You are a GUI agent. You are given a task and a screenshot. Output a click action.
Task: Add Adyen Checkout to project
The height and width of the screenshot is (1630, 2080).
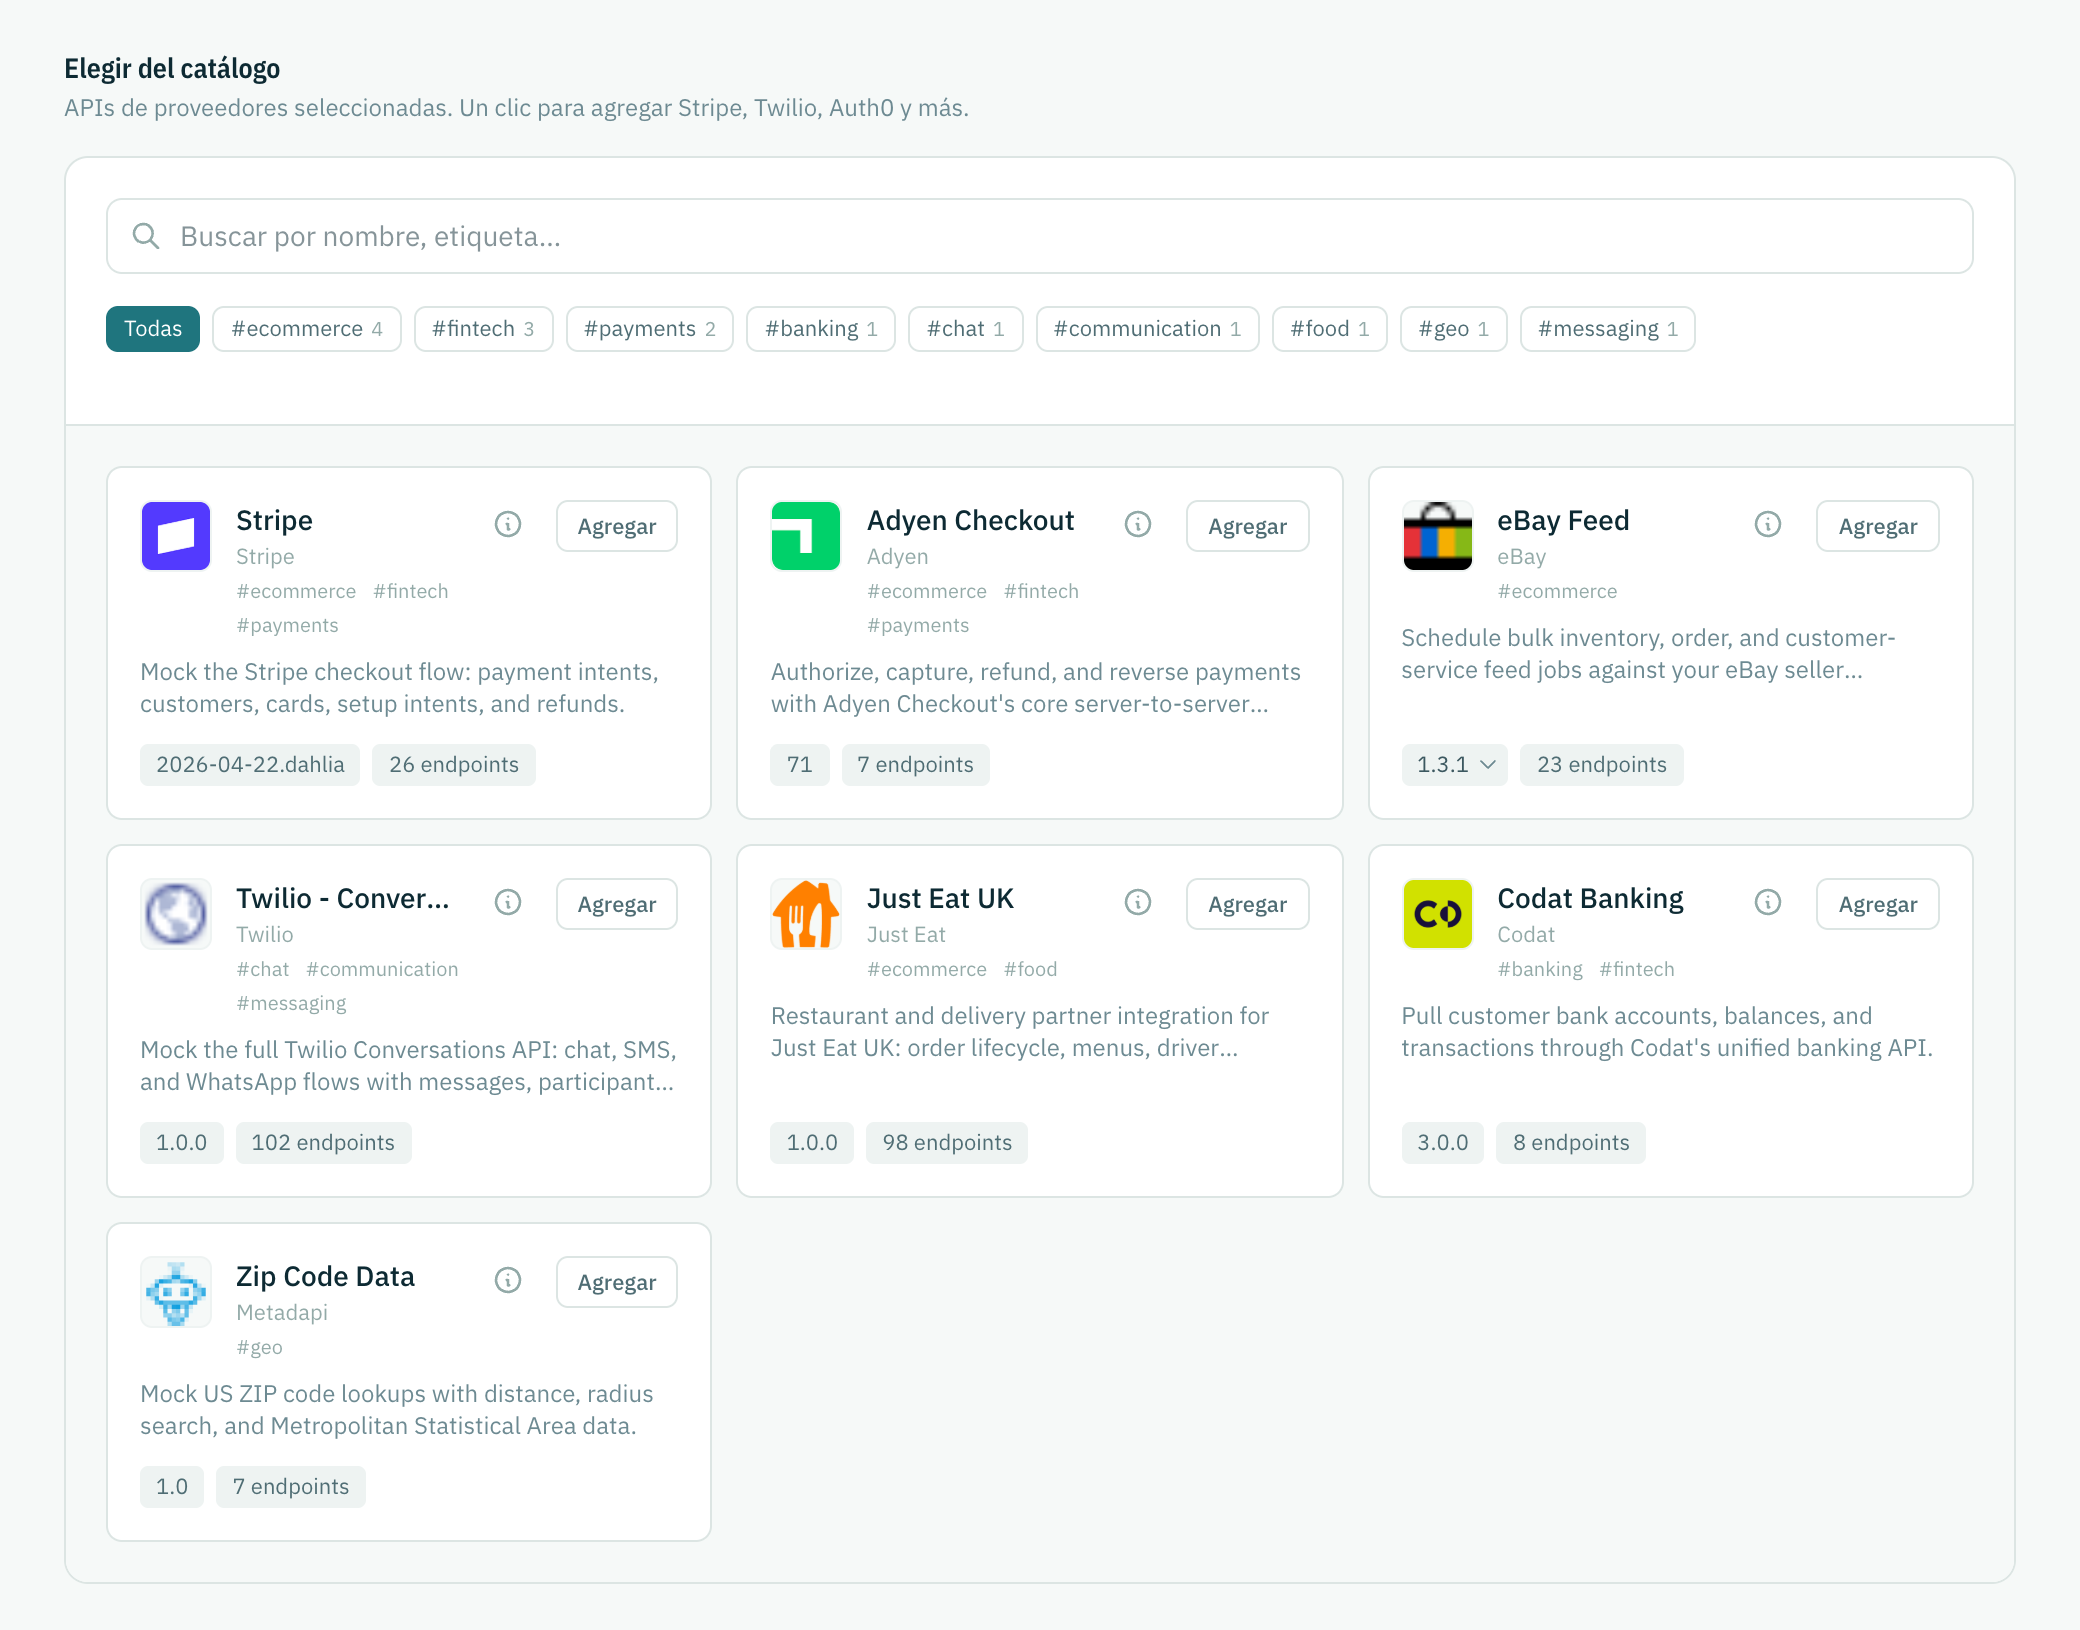(x=1248, y=526)
